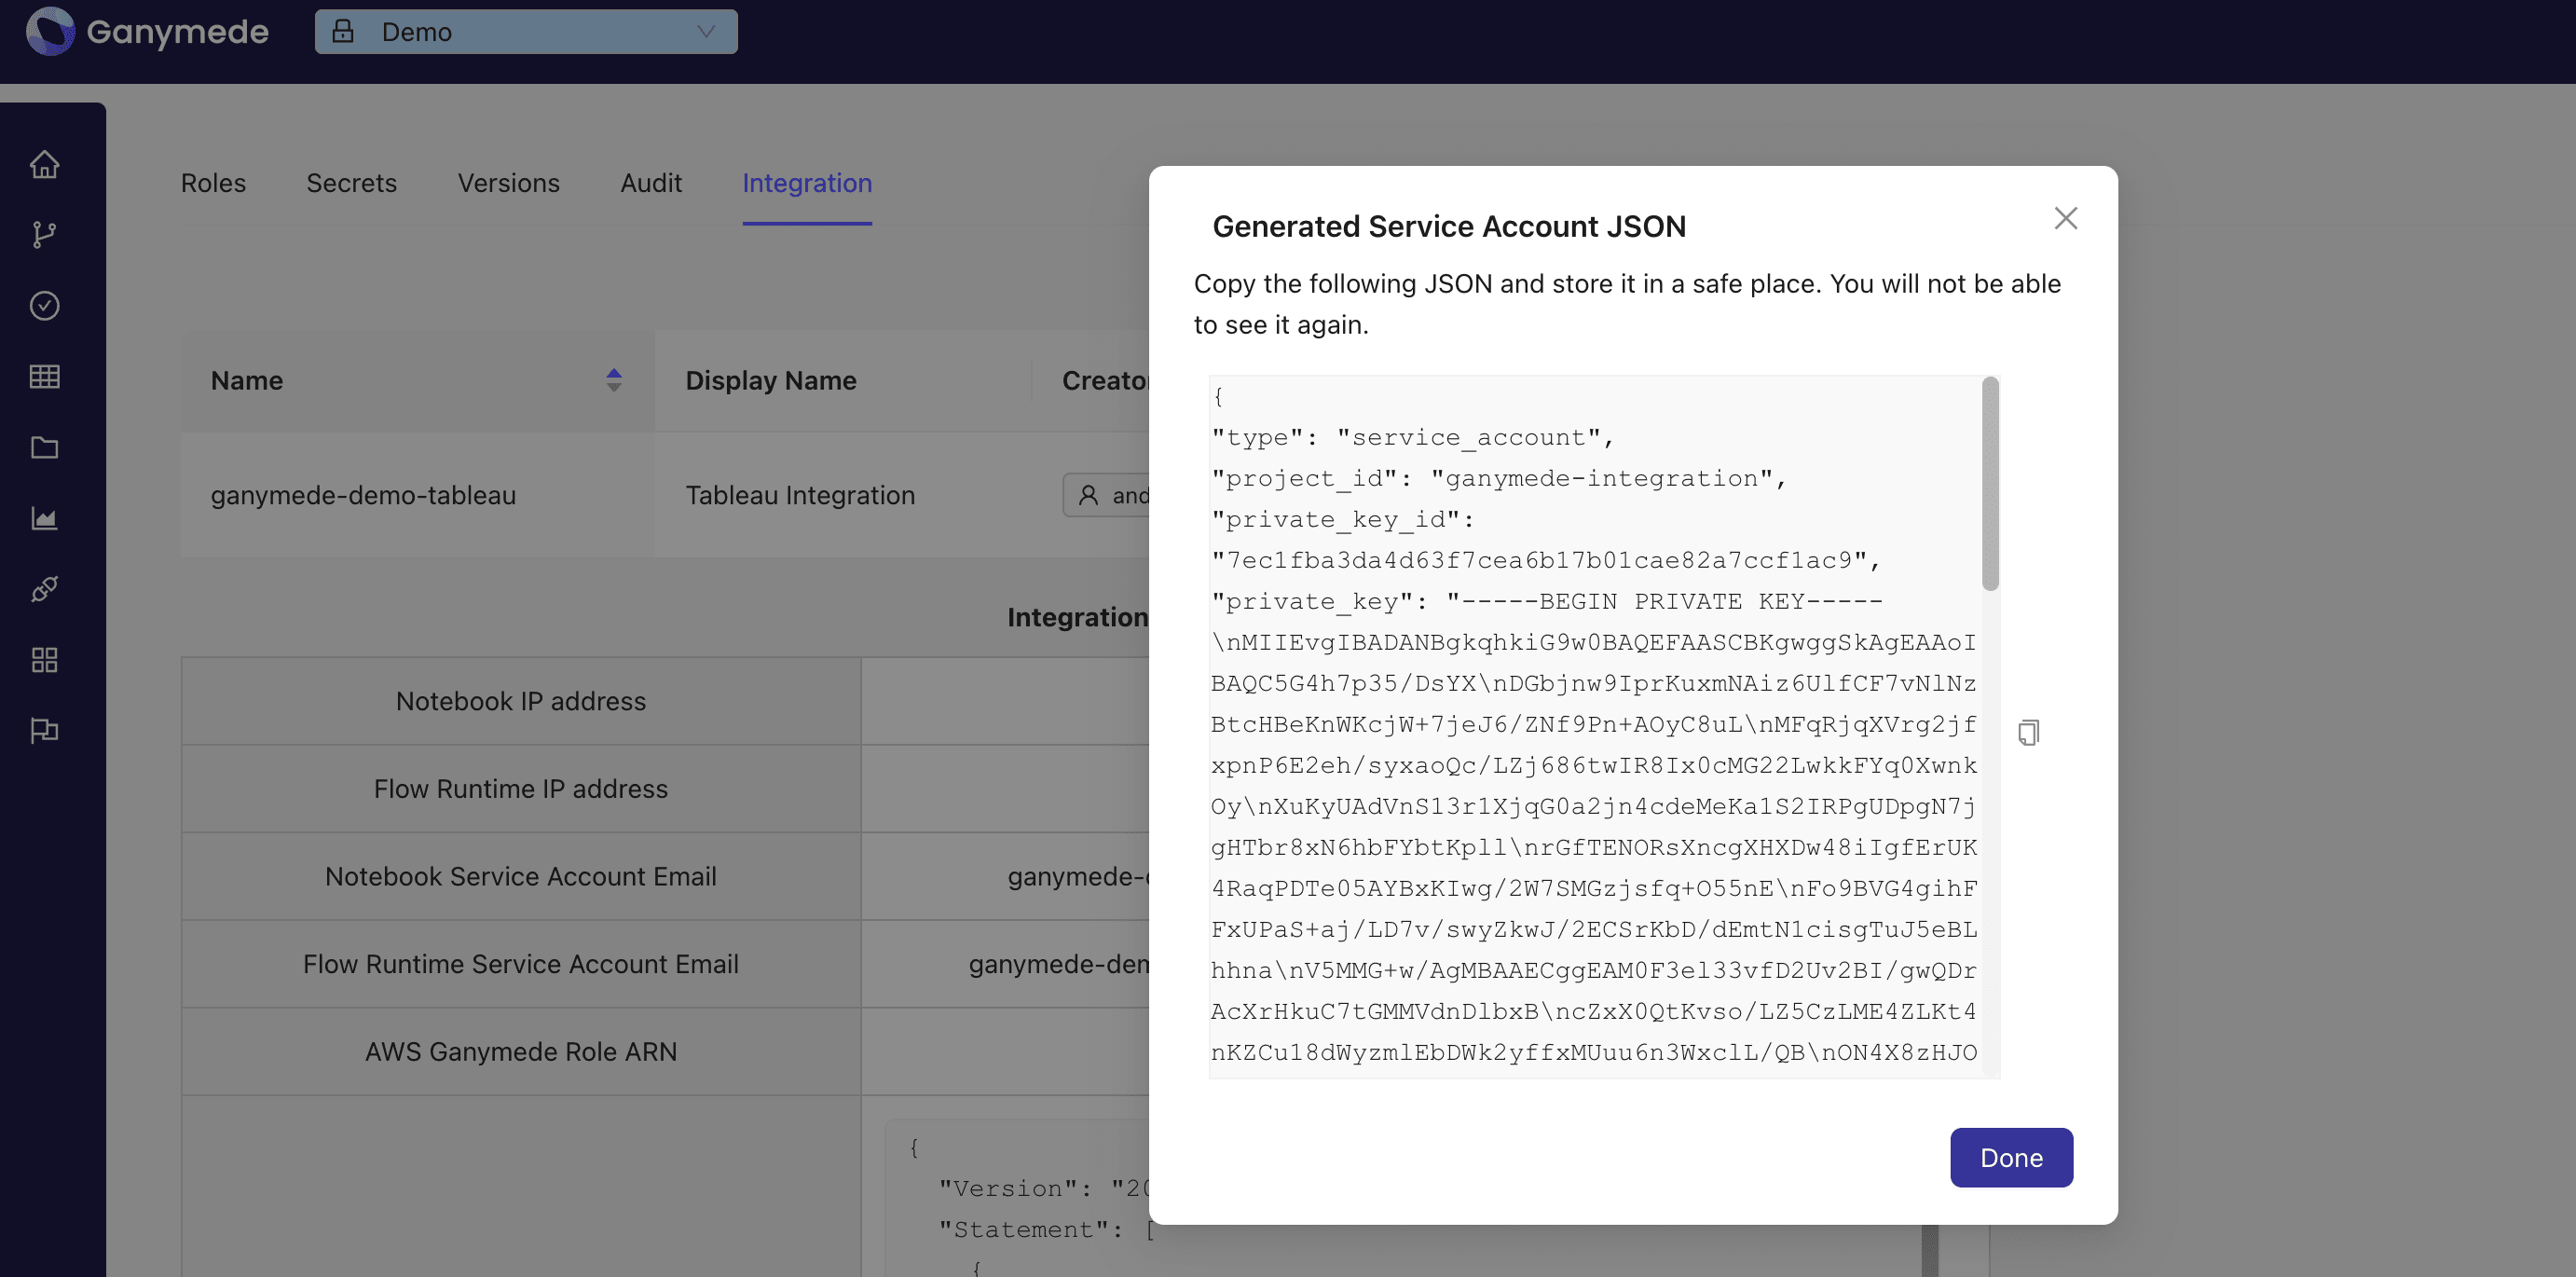
Task: Click Done to close the JSON dialog
Action: tap(2011, 1156)
